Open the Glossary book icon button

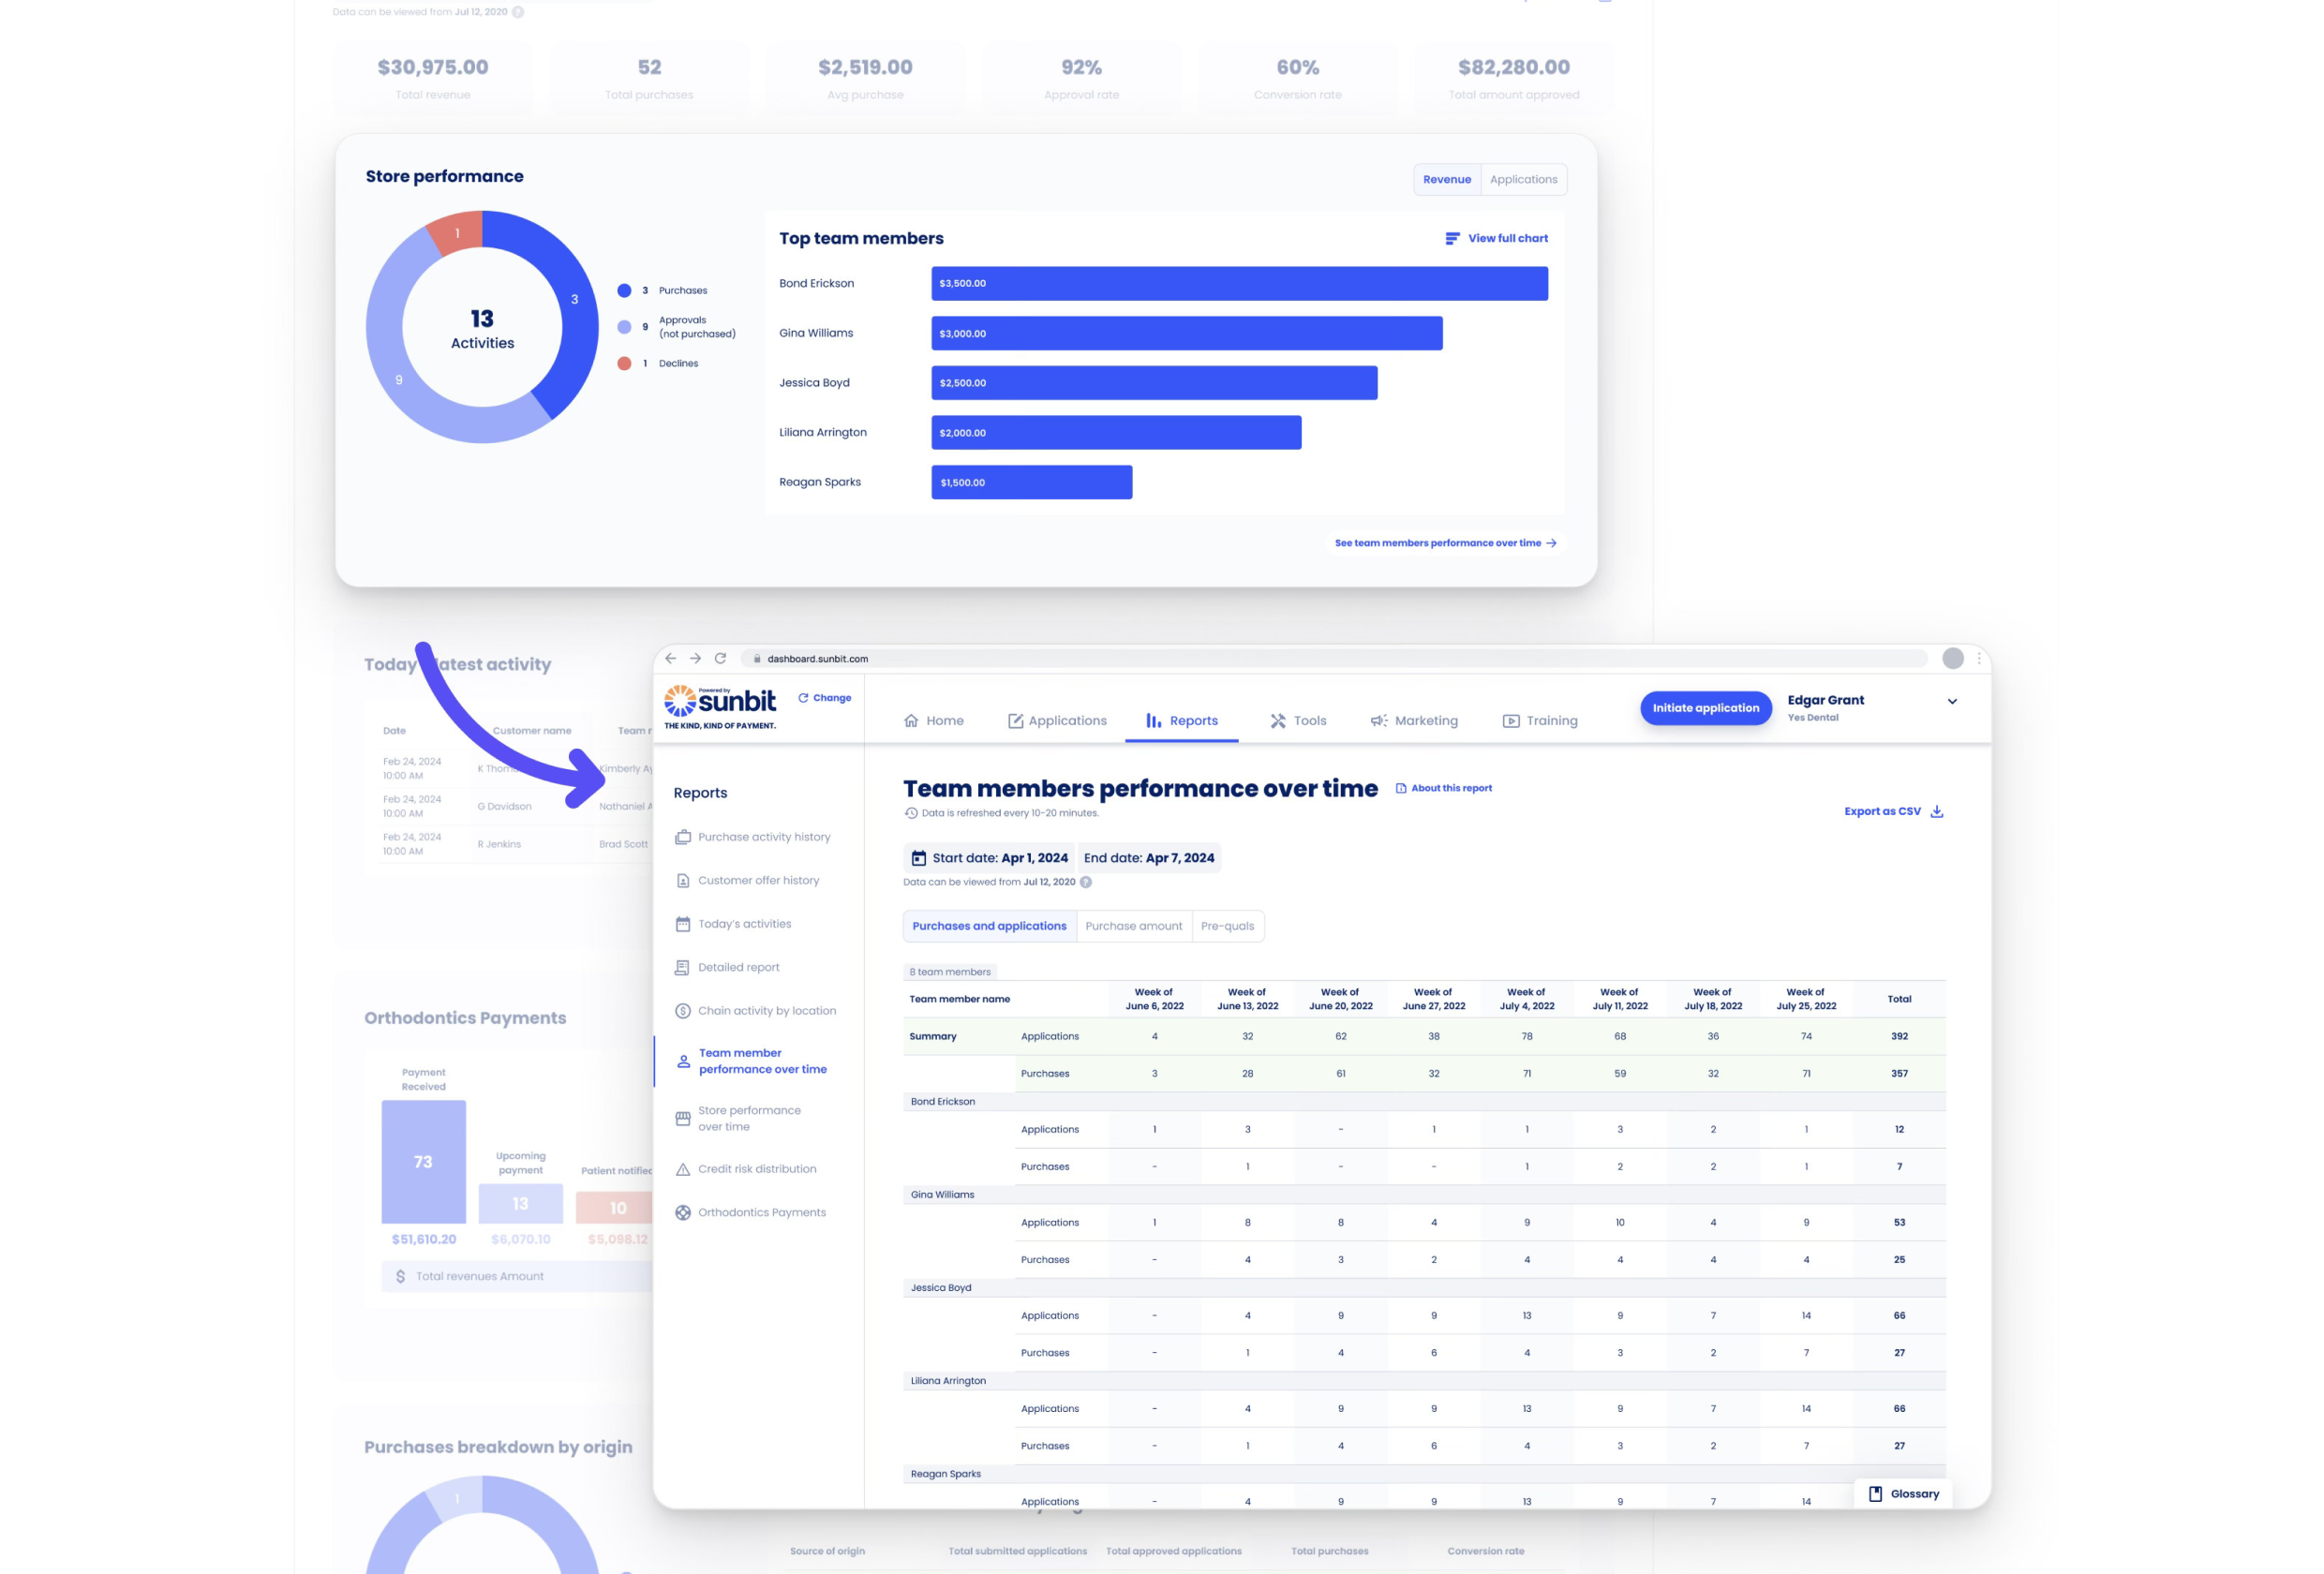1875,1493
